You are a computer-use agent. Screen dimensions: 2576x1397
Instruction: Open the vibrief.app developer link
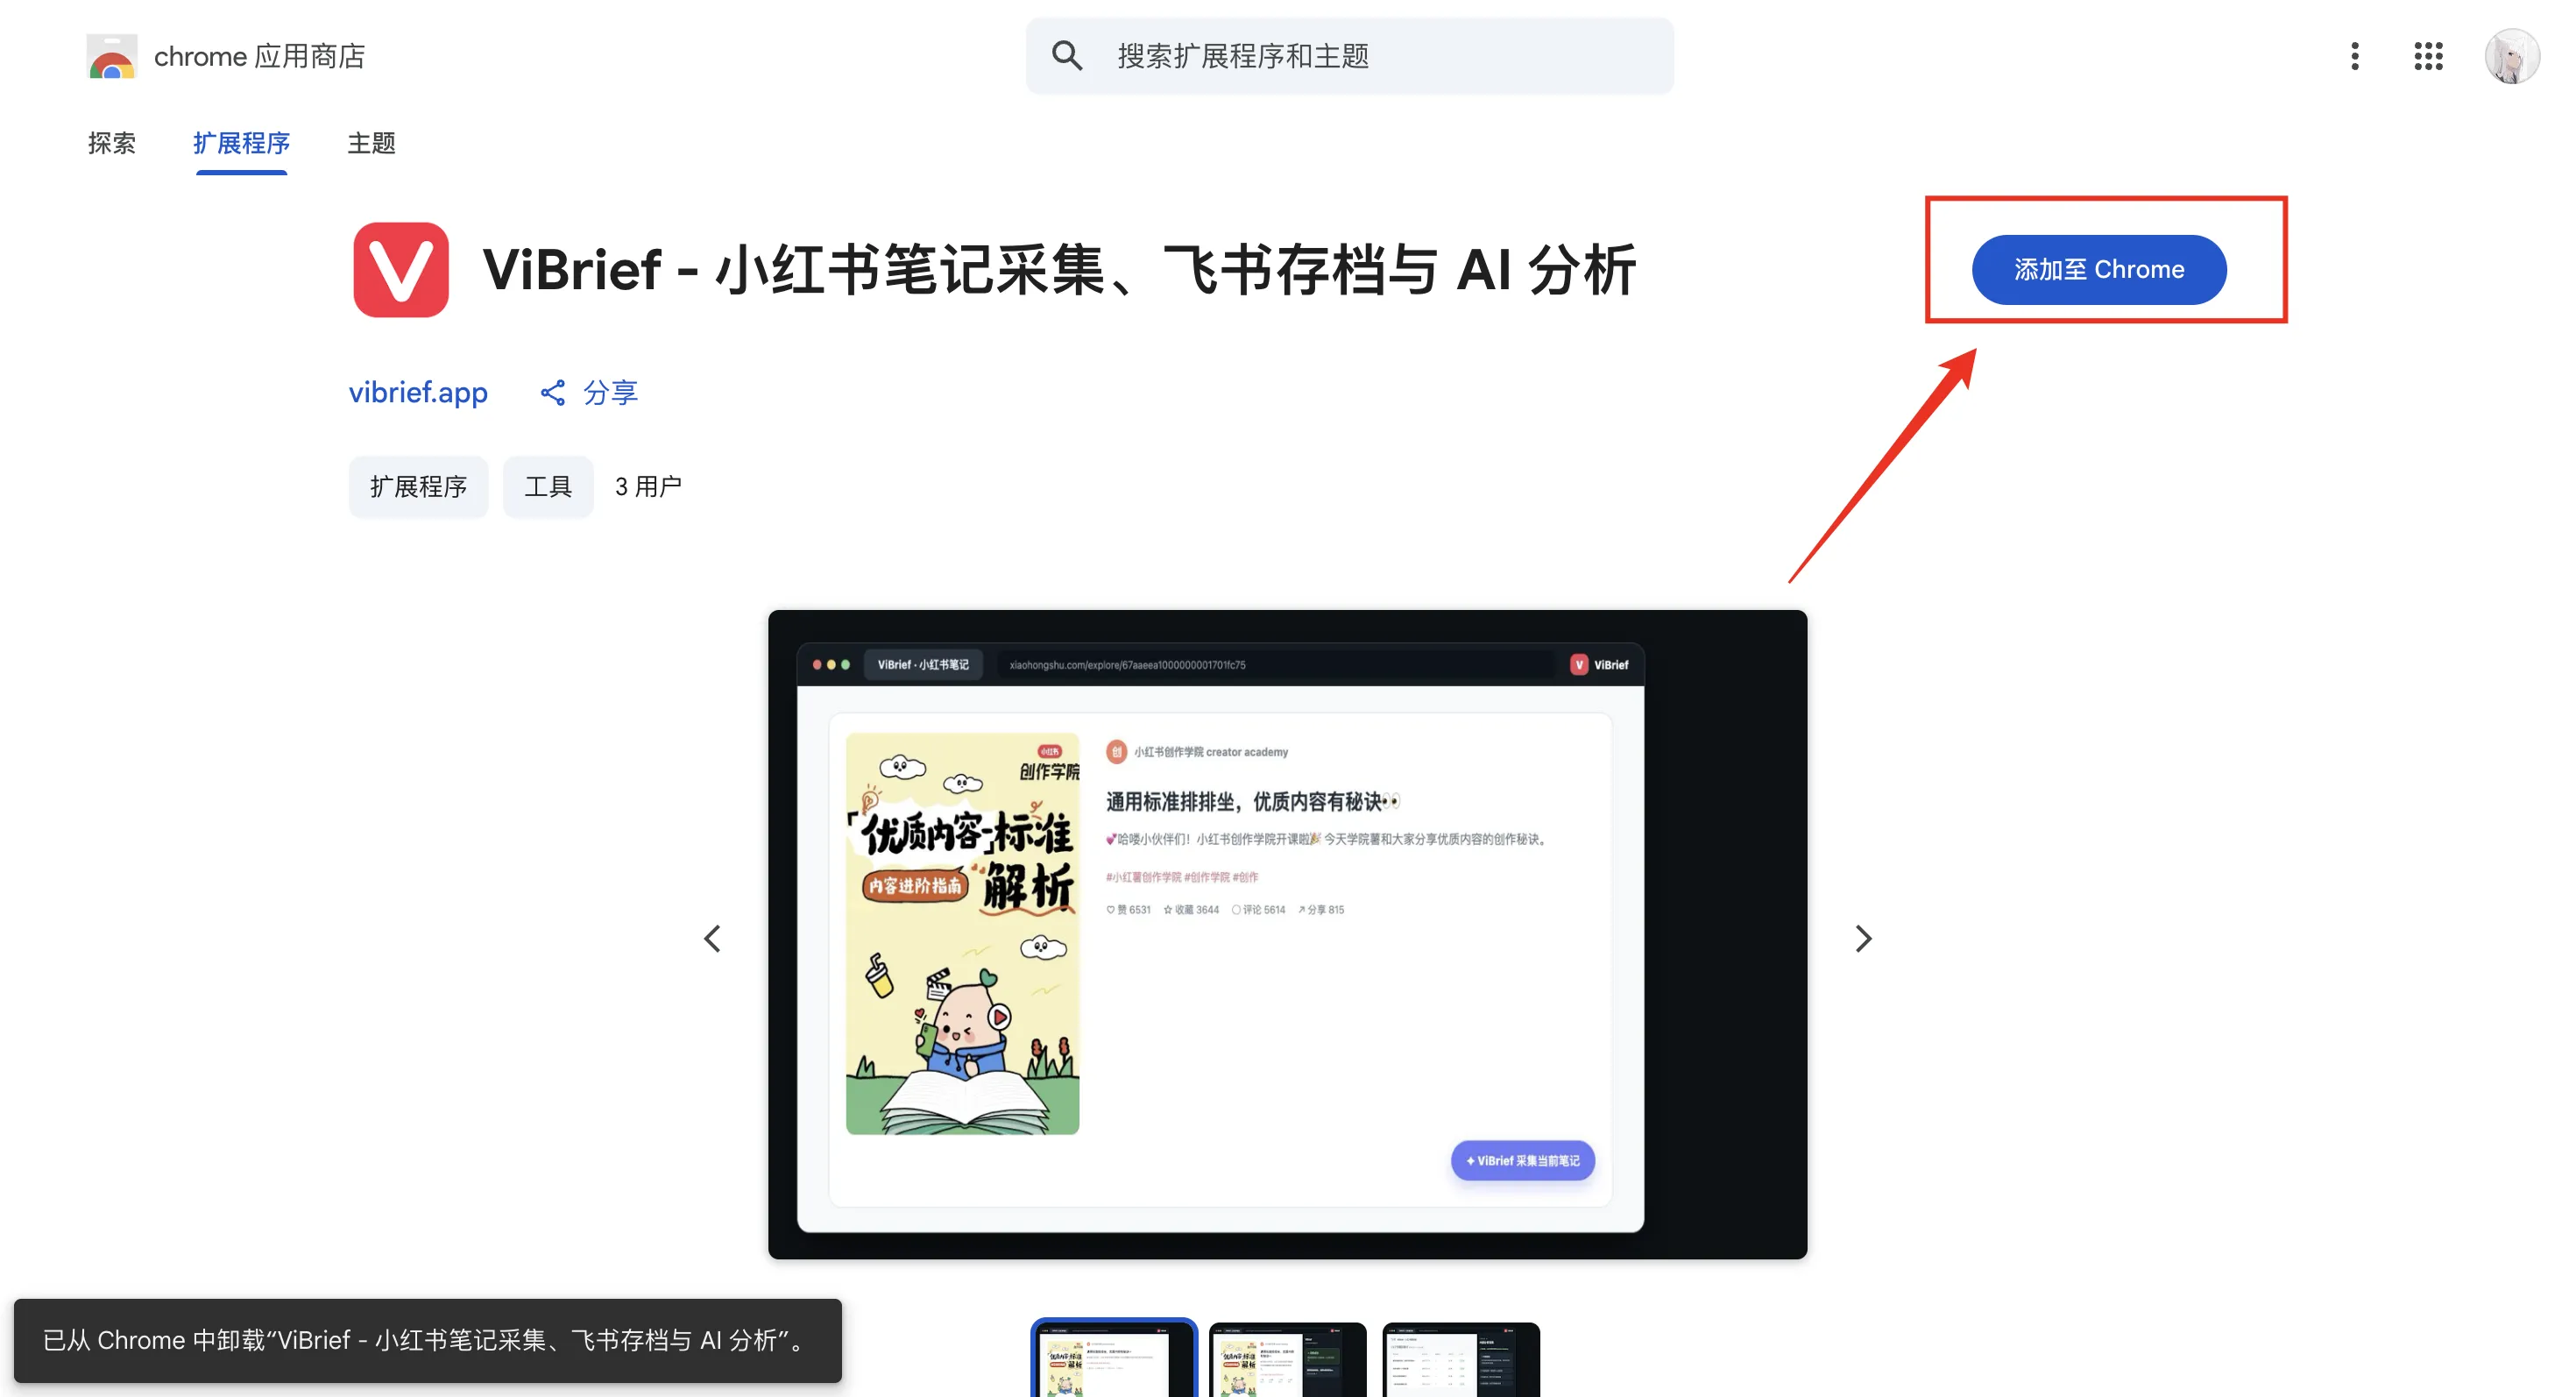click(418, 392)
